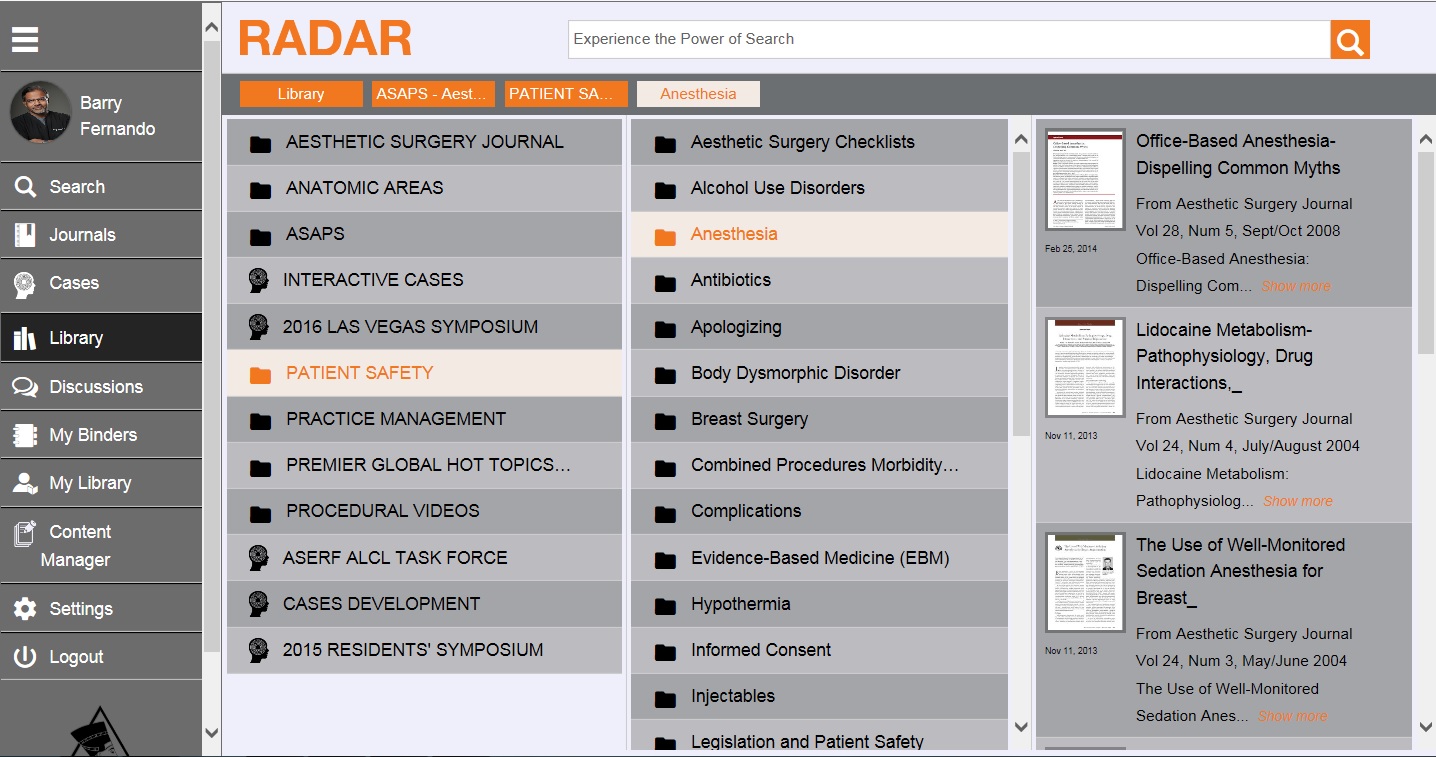This screenshot has width=1436, height=757.
Task: Click folder icon beside Aesthetic Surgery Checklists
Action: tap(665, 143)
